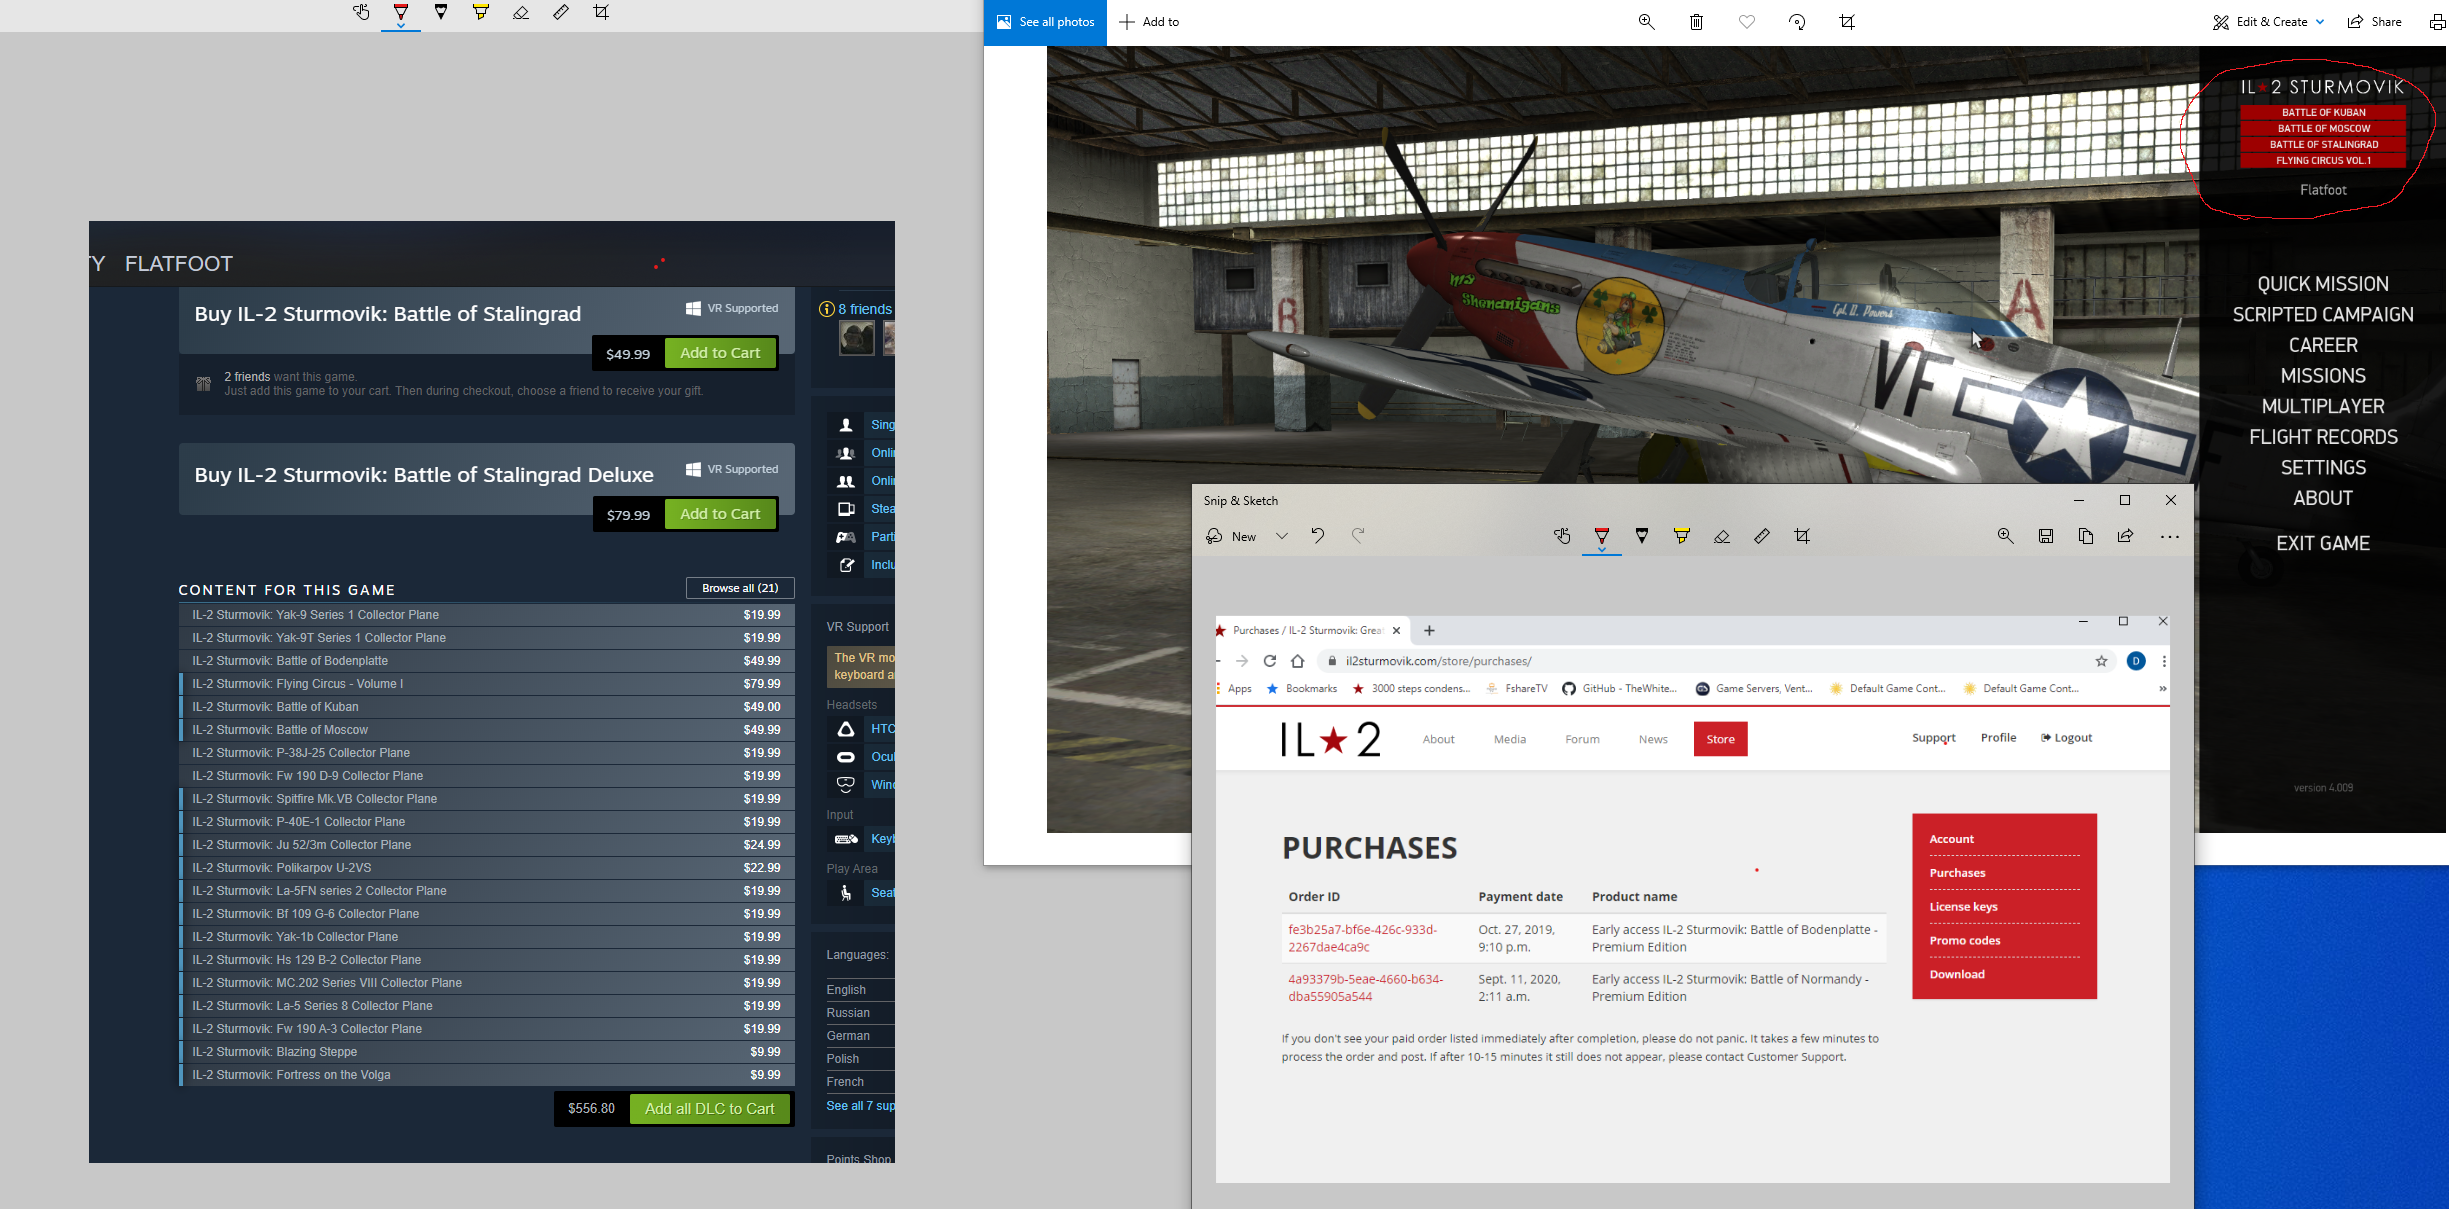Delete the photo with the trash icon

pyautogui.click(x=1696, y=22)
